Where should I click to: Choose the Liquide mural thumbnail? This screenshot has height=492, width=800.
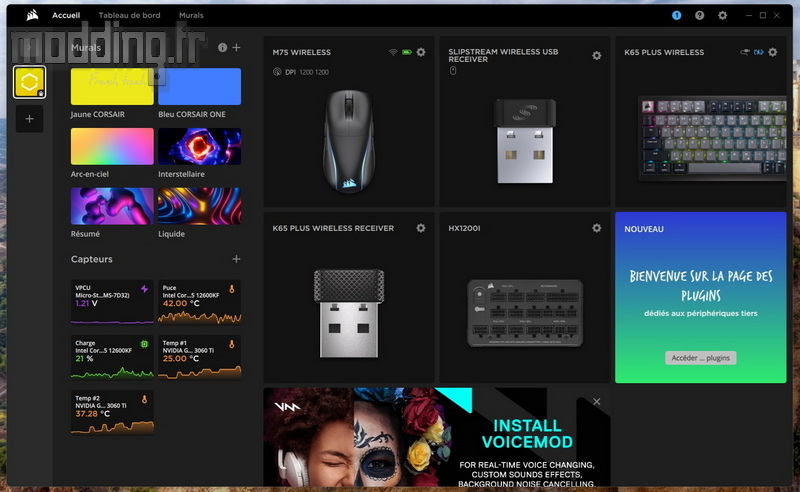[199, 206]
